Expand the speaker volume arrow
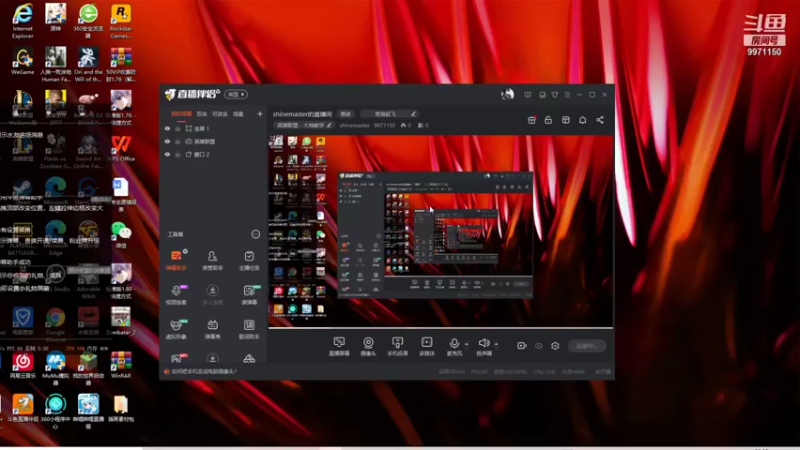The width and height of the screenshot is (800, 450). [496, 344]
